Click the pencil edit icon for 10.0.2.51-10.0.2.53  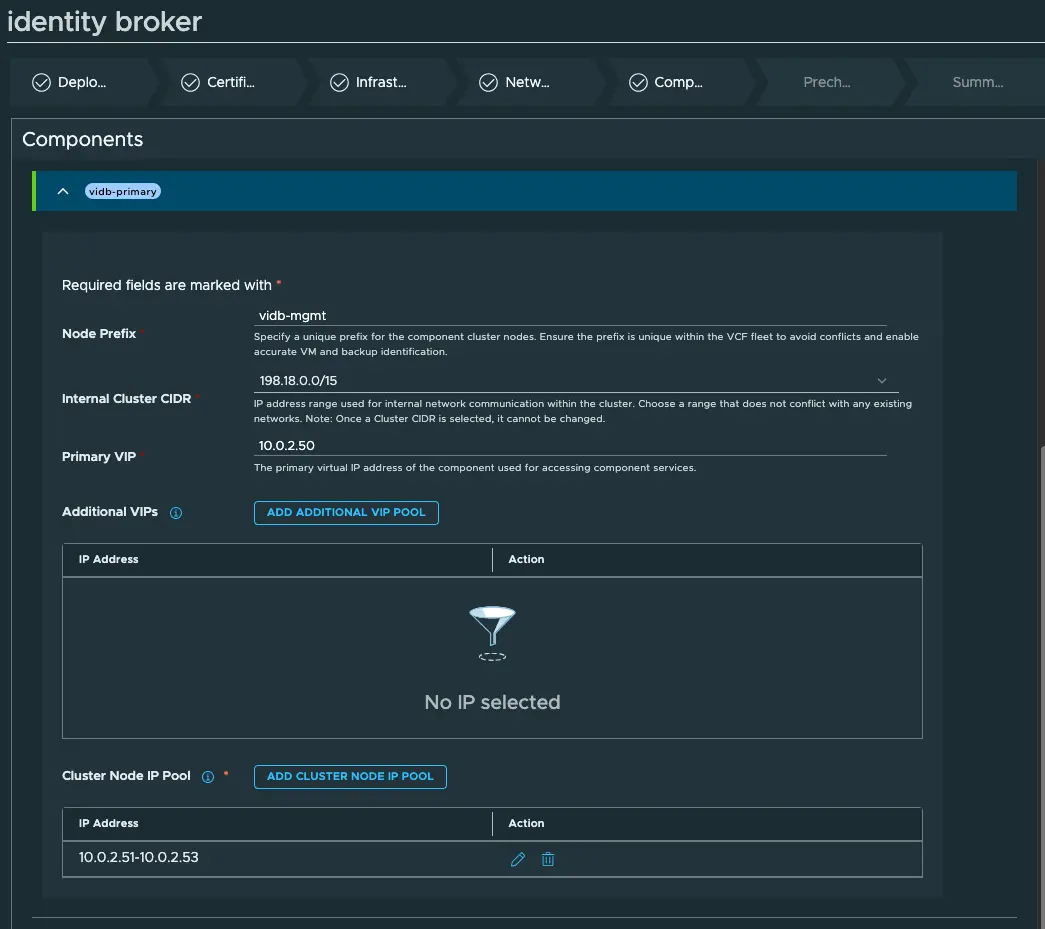pos(517,859)
